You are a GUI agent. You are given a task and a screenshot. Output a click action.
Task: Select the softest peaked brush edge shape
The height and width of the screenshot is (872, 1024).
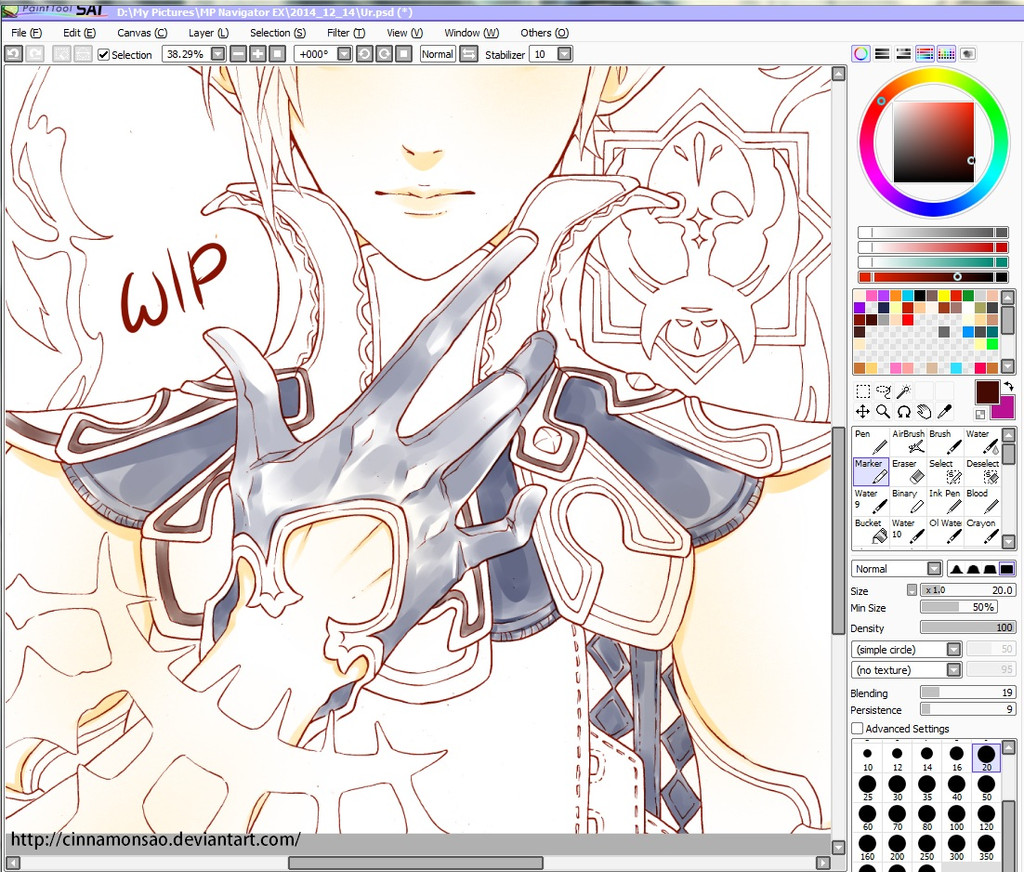(x=956, y=569)
